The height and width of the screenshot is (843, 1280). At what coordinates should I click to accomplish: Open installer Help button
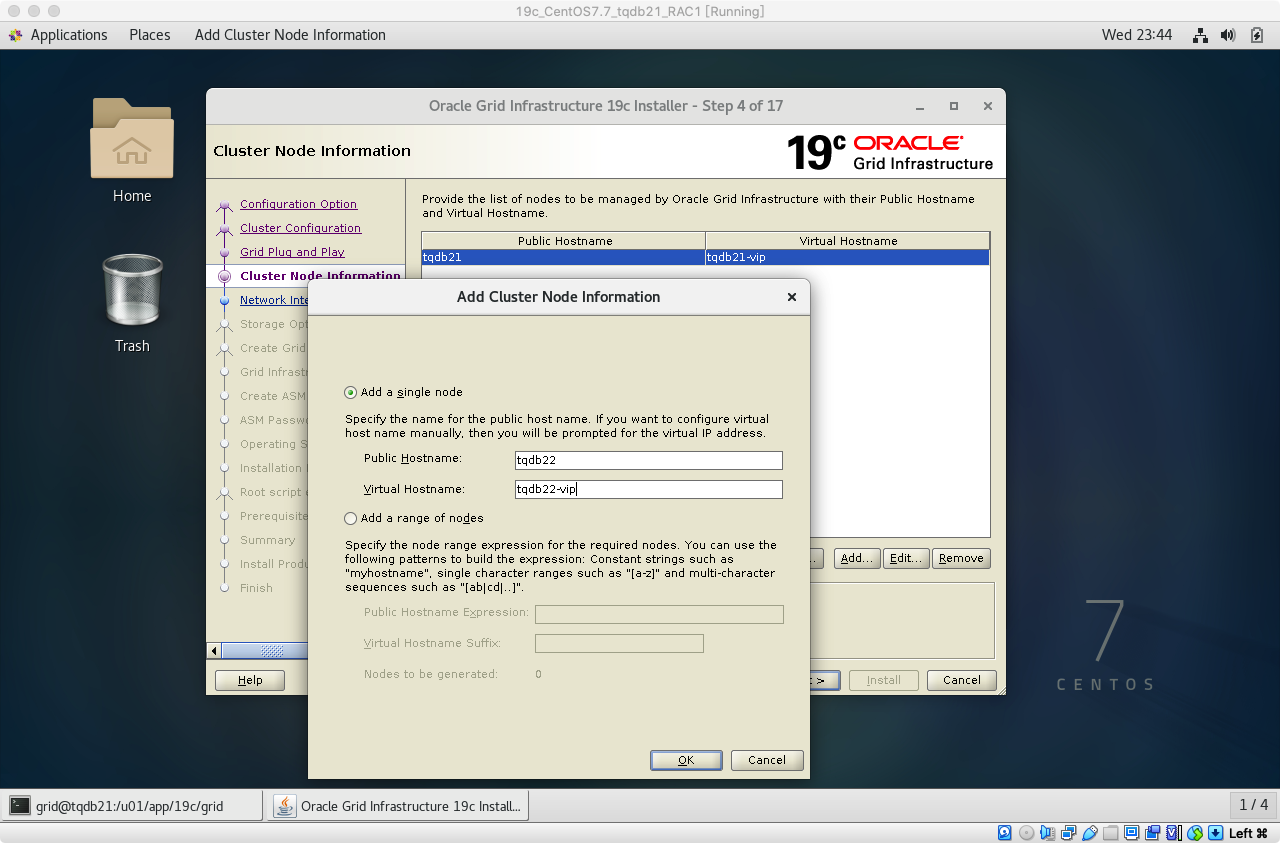[250, 680]
